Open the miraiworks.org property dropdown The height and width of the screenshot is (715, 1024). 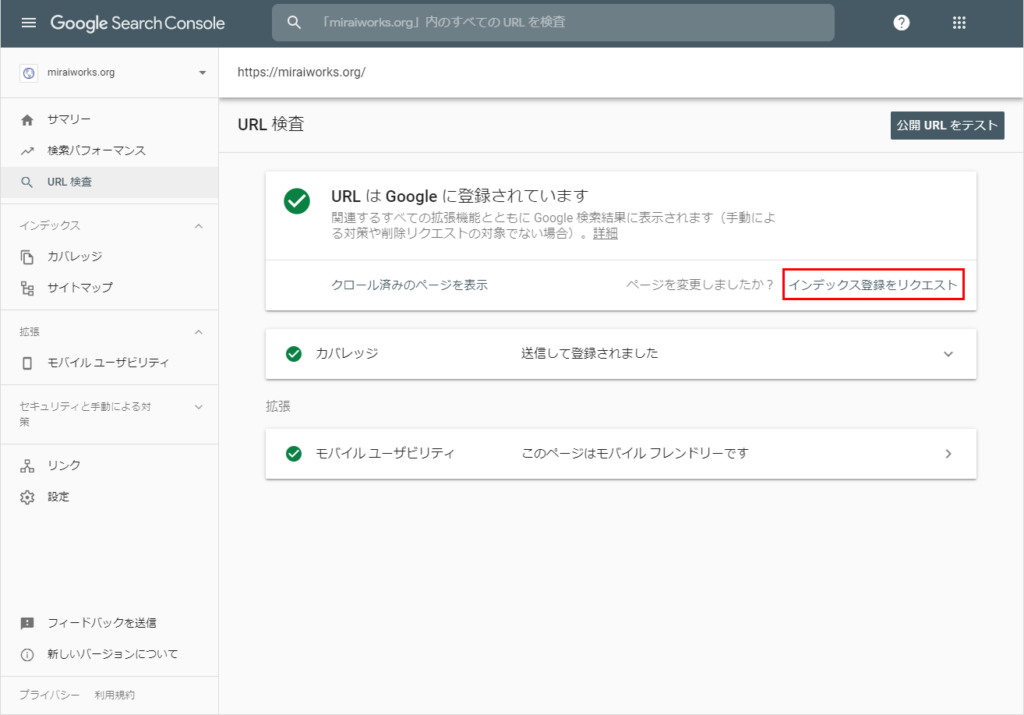click(202, 72)
